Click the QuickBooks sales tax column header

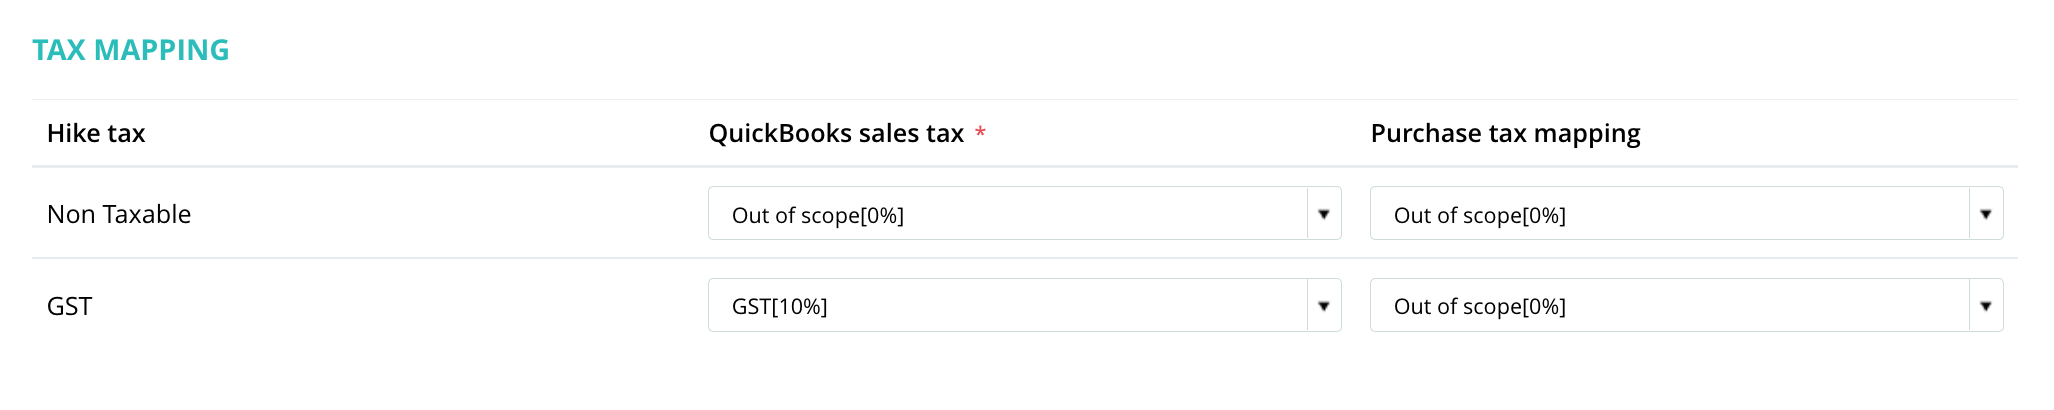point(836,134)
